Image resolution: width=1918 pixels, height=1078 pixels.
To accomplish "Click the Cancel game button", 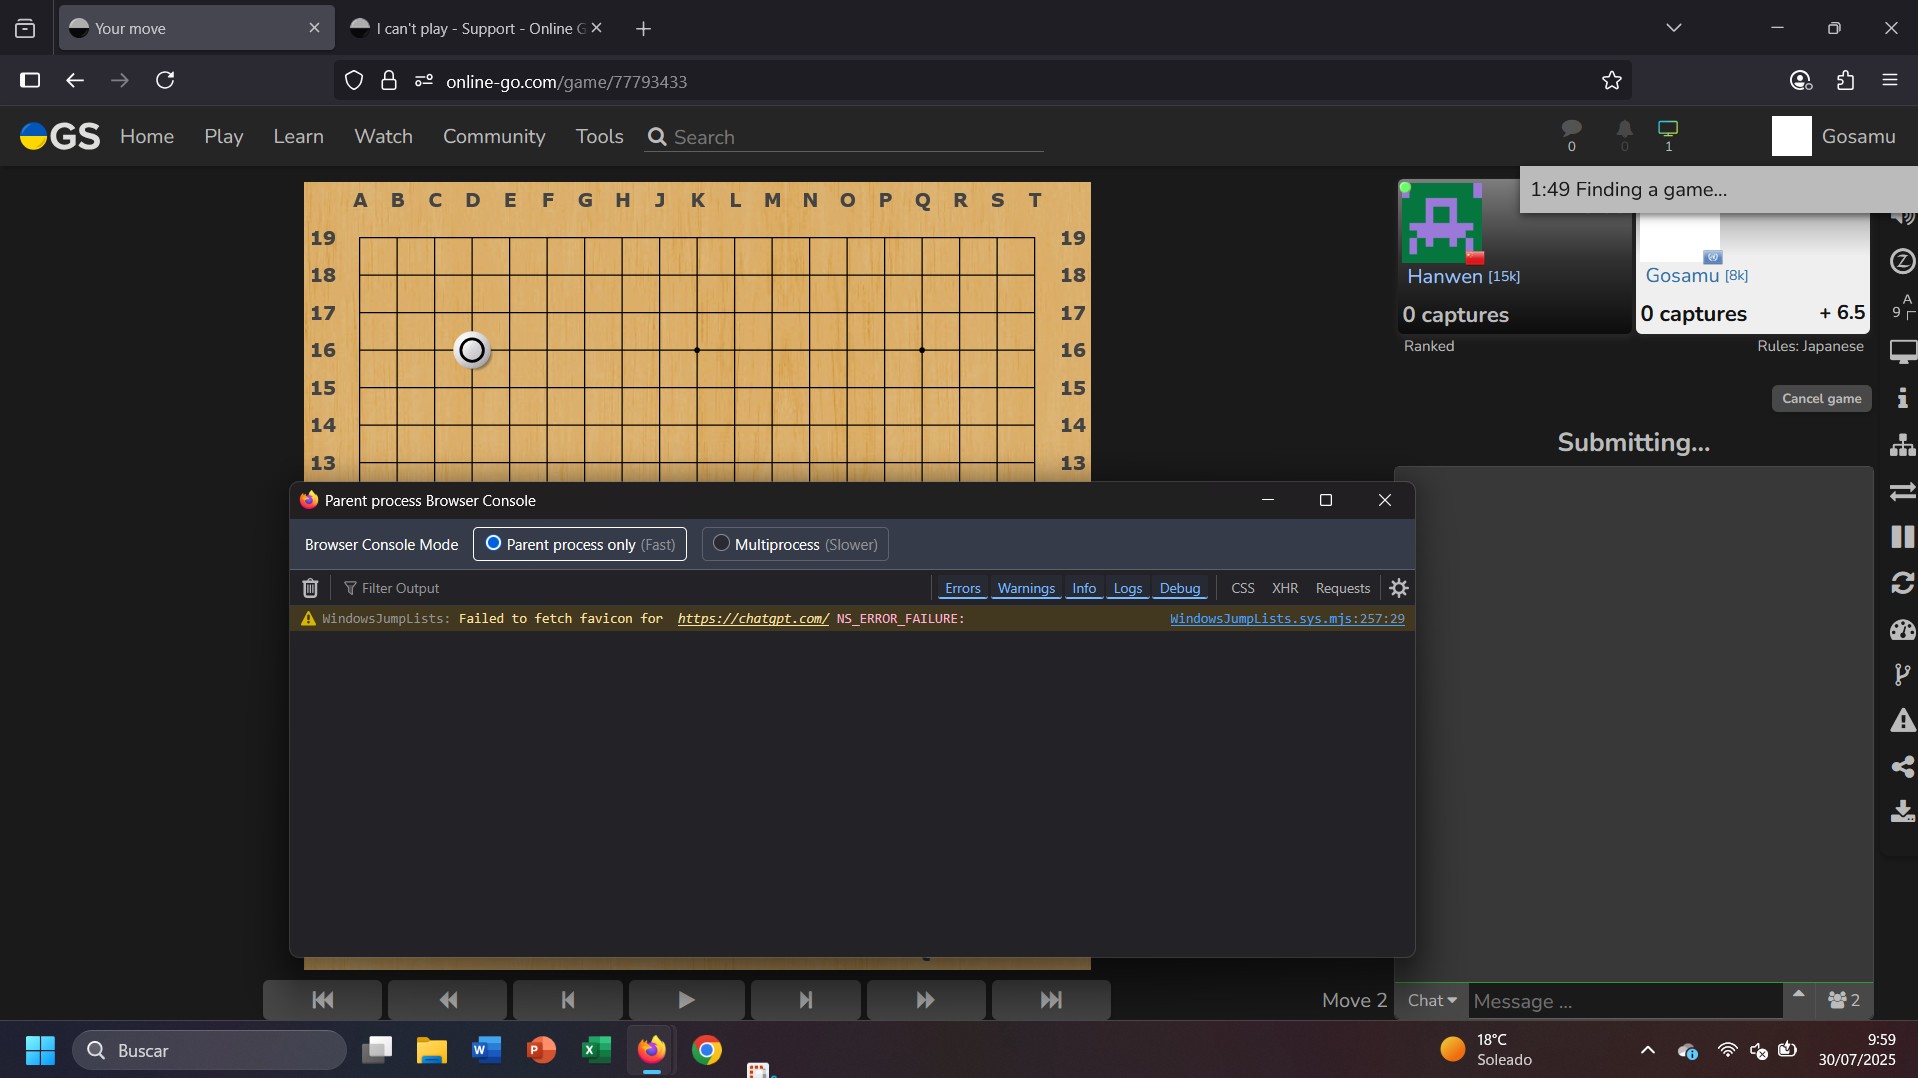I will point(1821,398).
